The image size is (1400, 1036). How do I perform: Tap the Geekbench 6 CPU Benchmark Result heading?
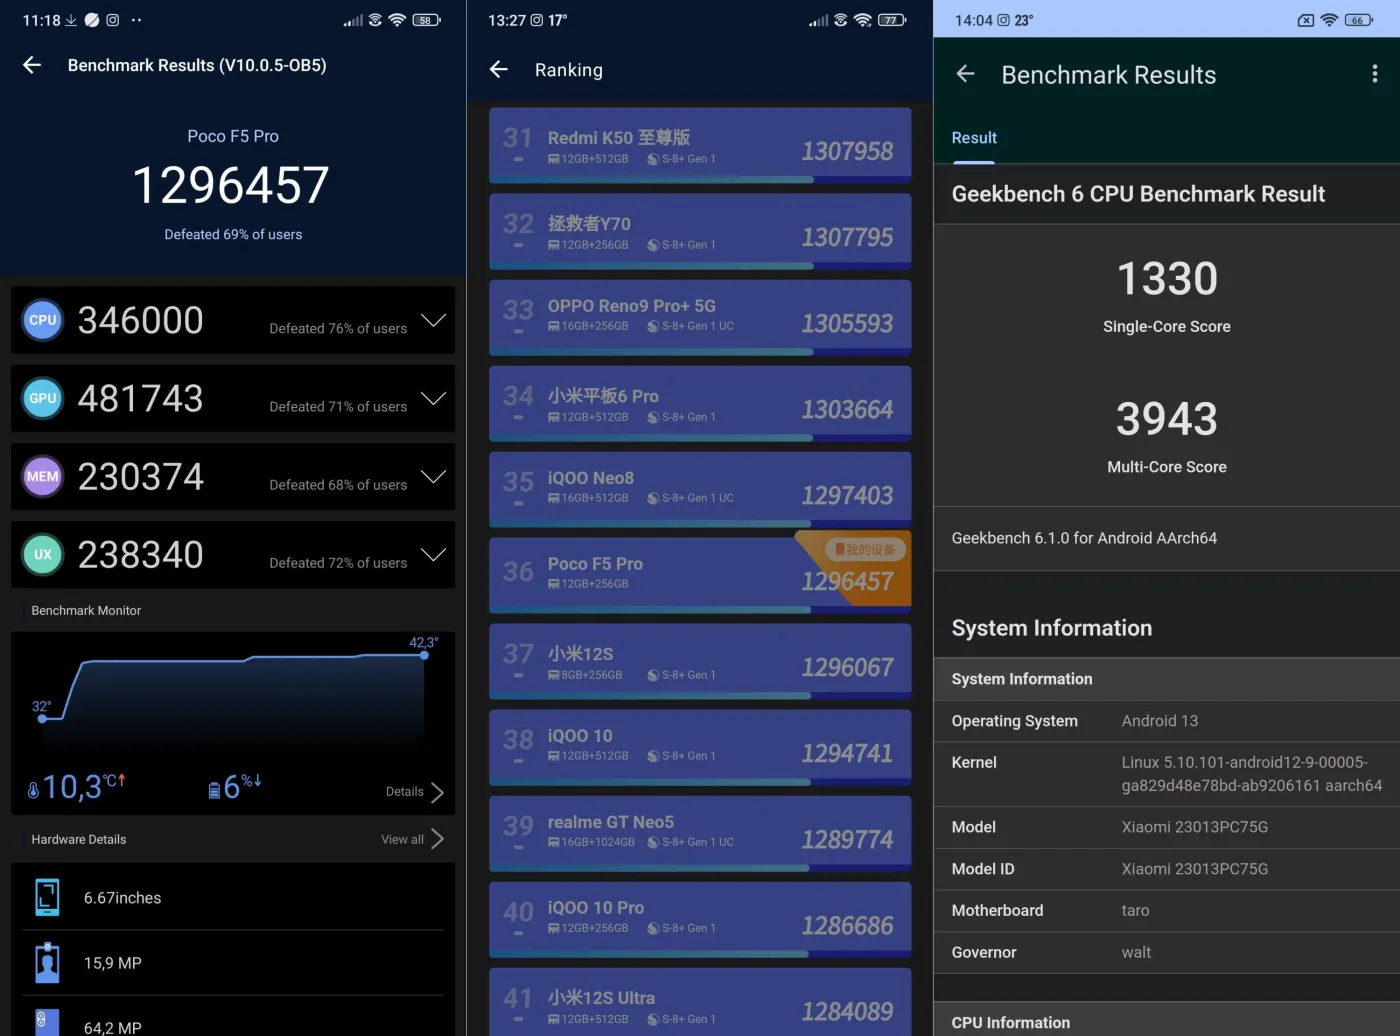click(1138, 194)
